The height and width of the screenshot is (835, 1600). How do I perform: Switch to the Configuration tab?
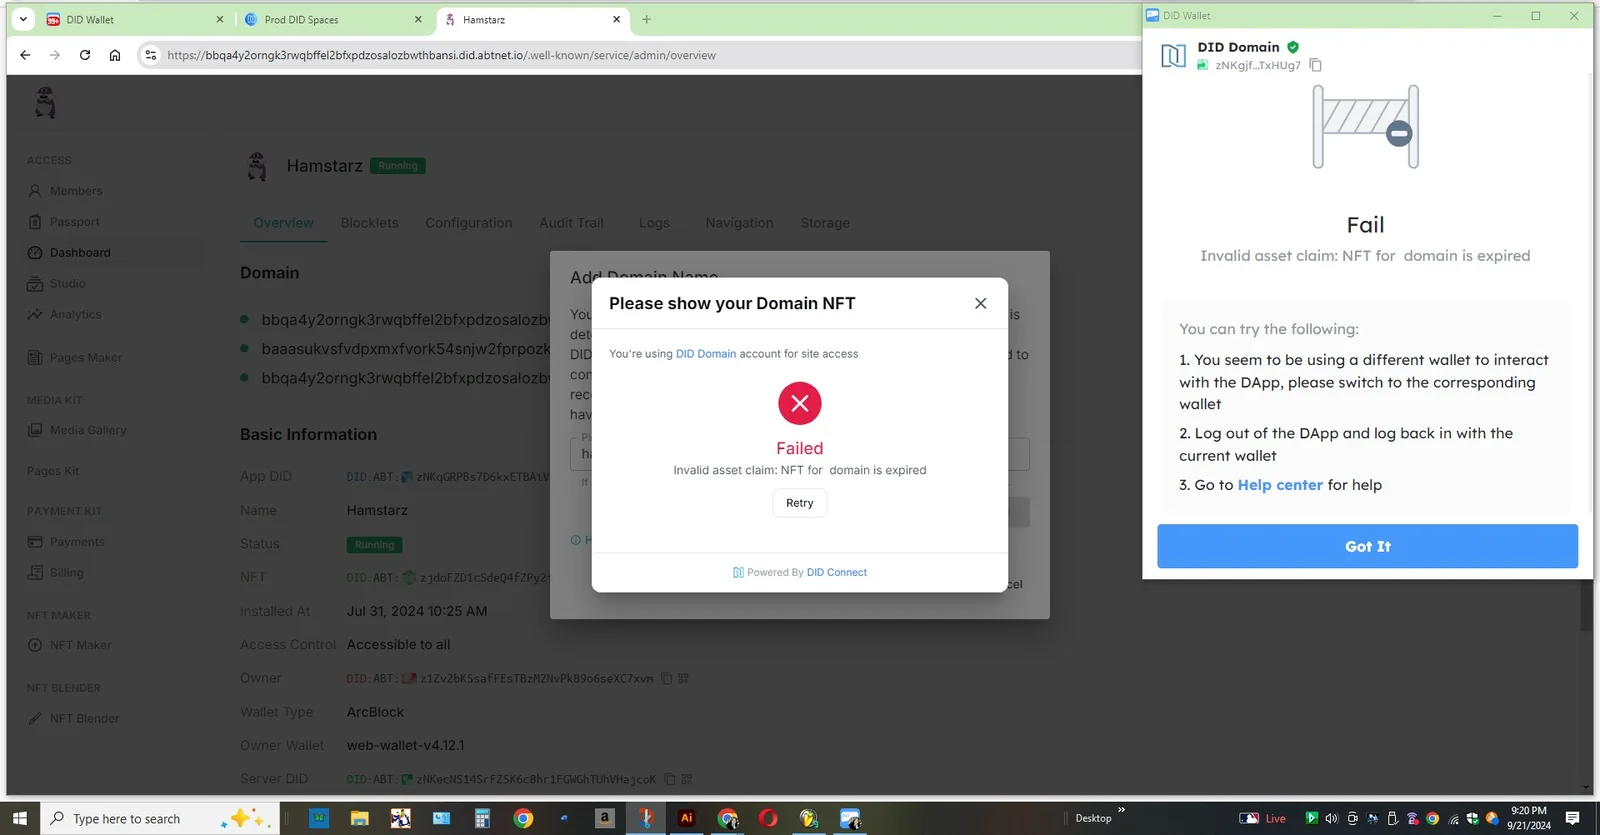pos(469,223)
